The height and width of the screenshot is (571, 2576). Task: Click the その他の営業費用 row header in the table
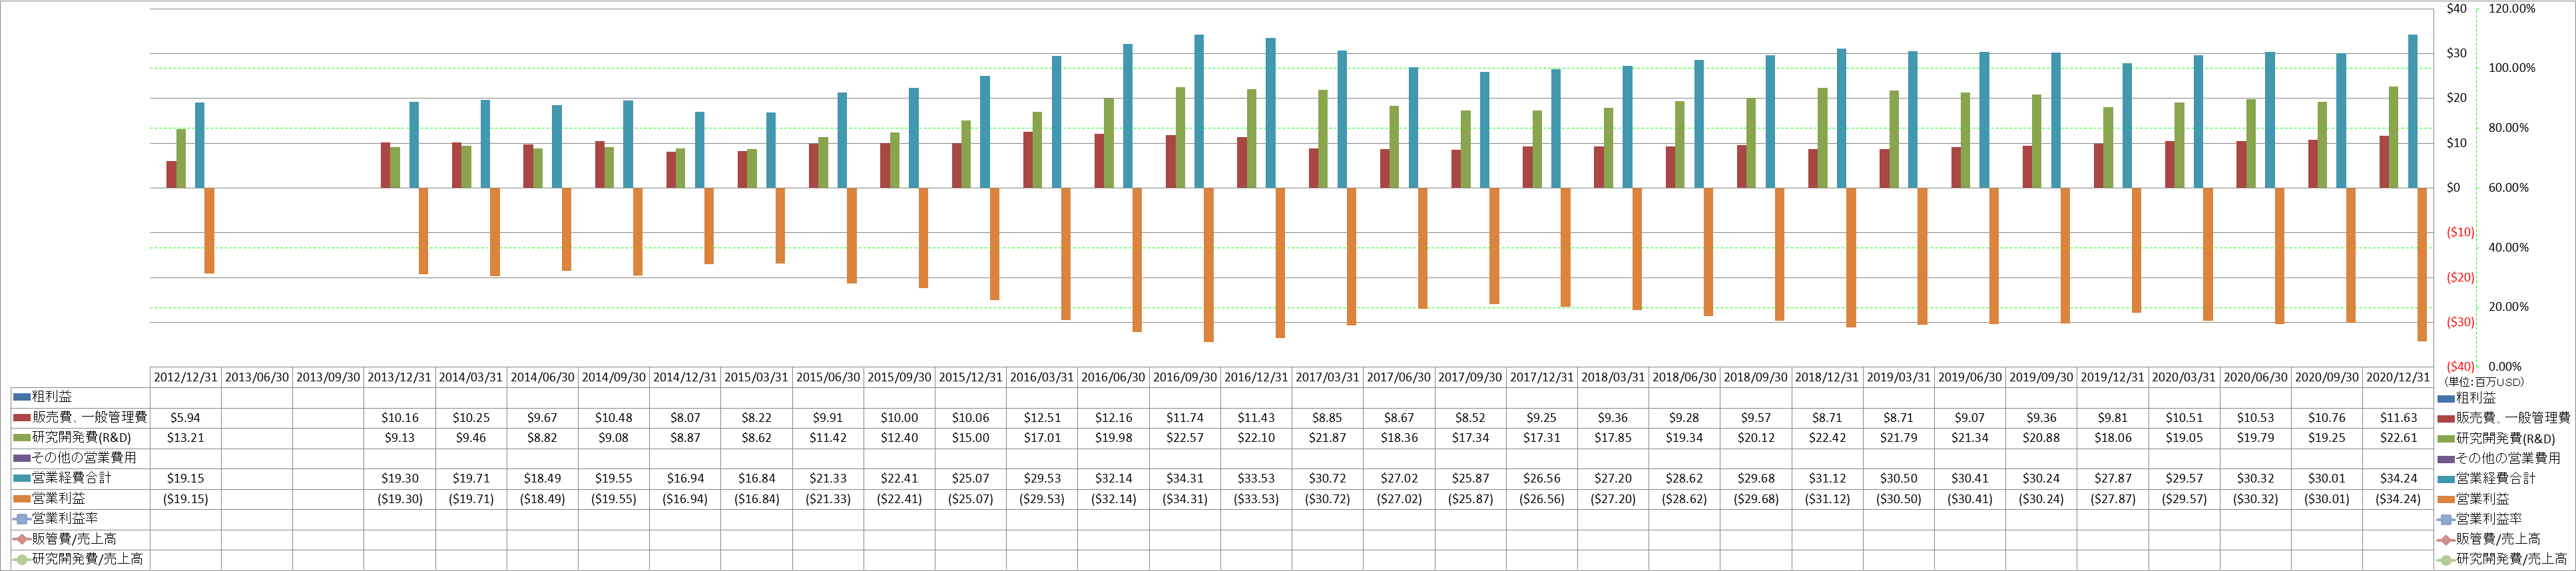80,458
